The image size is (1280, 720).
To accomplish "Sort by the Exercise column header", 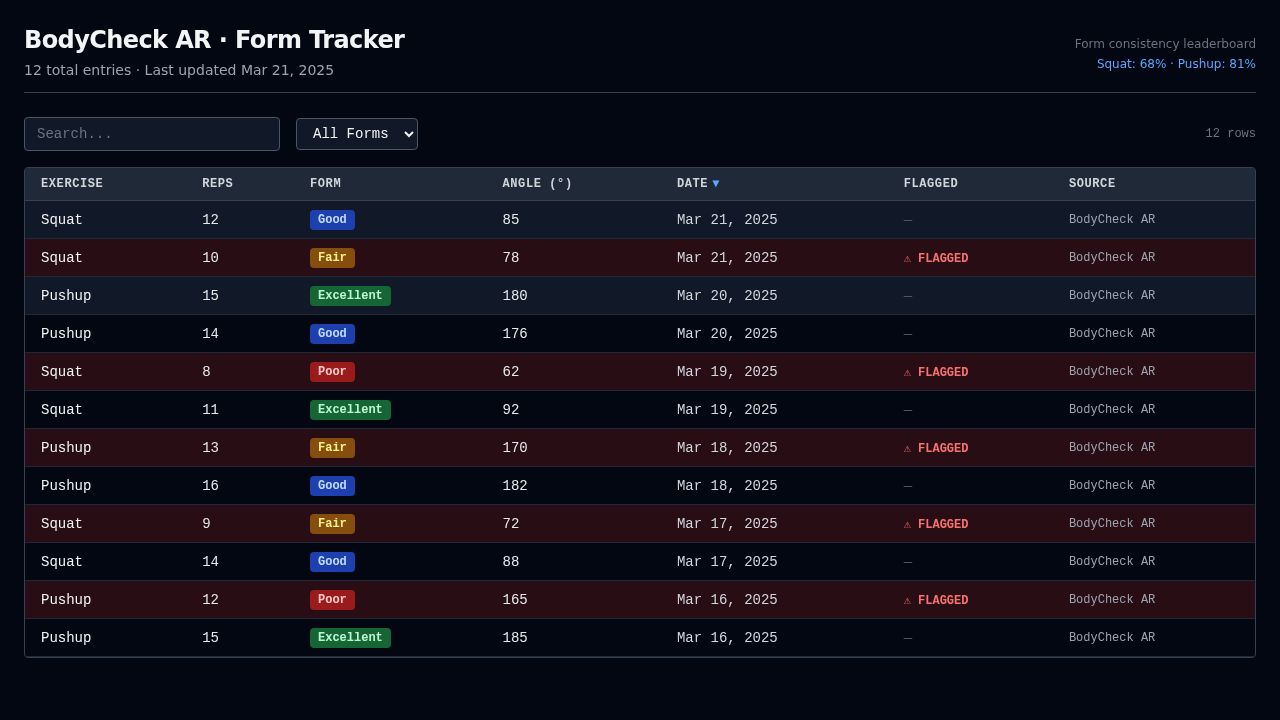I will point(72,184).
